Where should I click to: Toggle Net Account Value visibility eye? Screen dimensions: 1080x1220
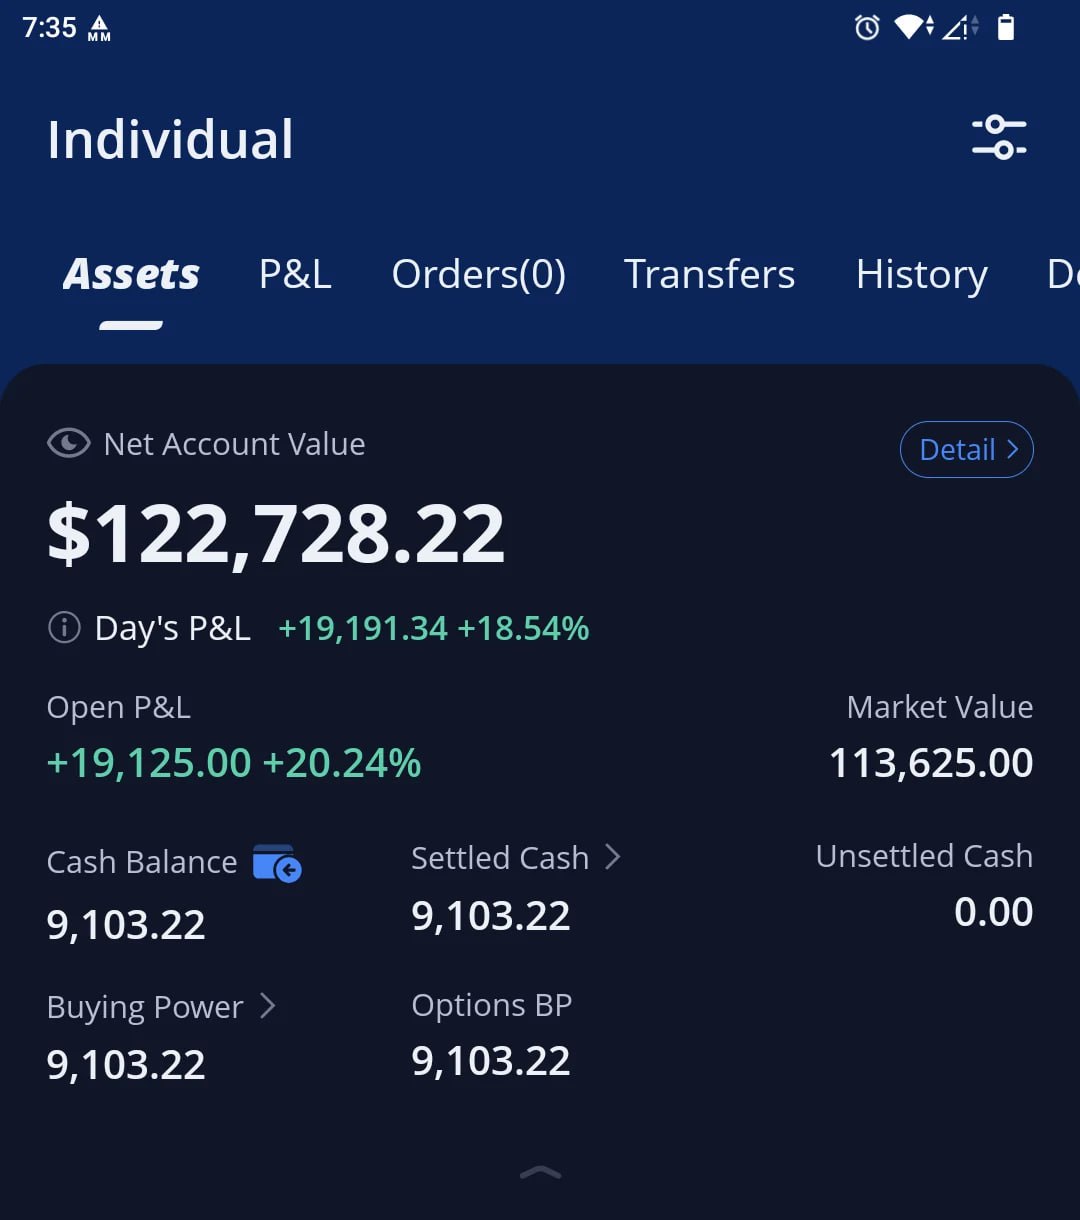pyautogui.click(x=68, y=443)
